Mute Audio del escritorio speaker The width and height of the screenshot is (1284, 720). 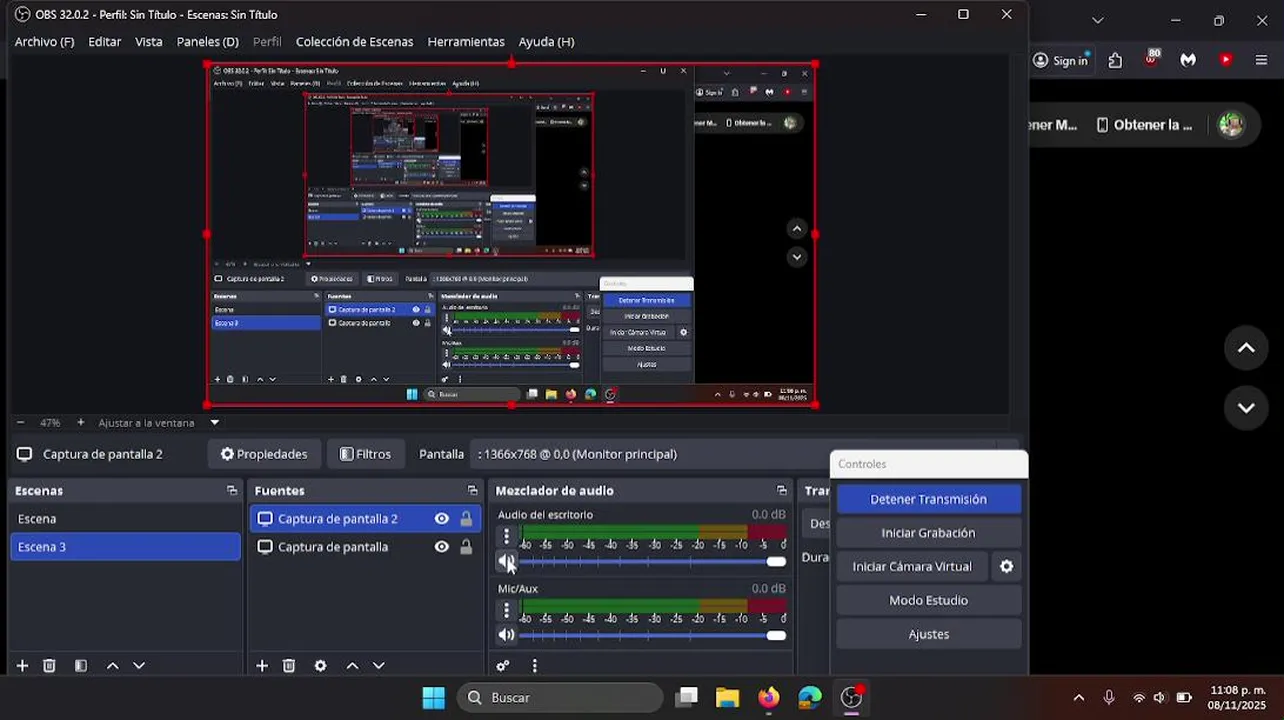click(x=506, y=562)
